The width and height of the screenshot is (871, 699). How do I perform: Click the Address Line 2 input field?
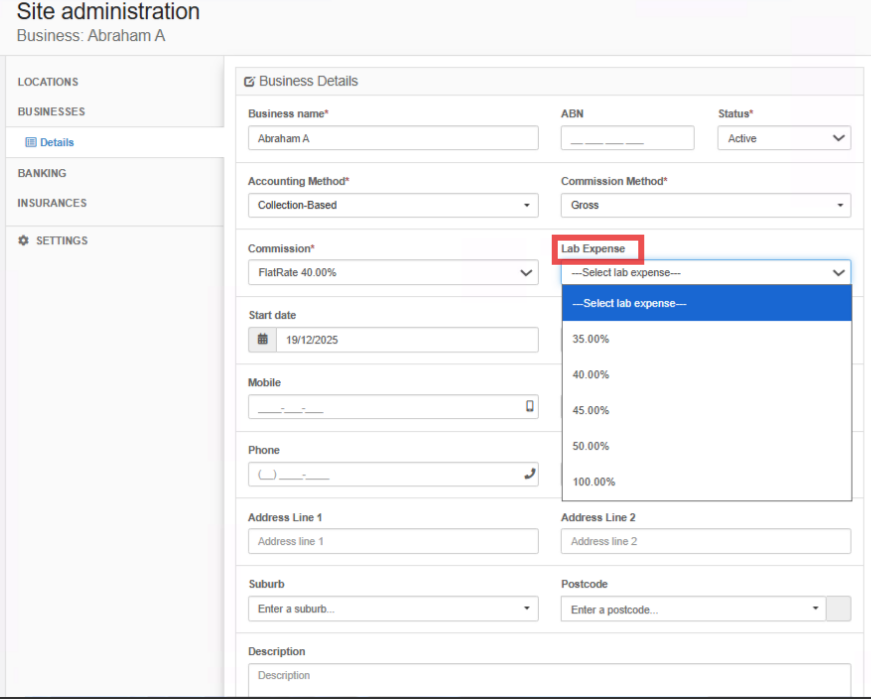pyautogui.click(x=705, y=541)
